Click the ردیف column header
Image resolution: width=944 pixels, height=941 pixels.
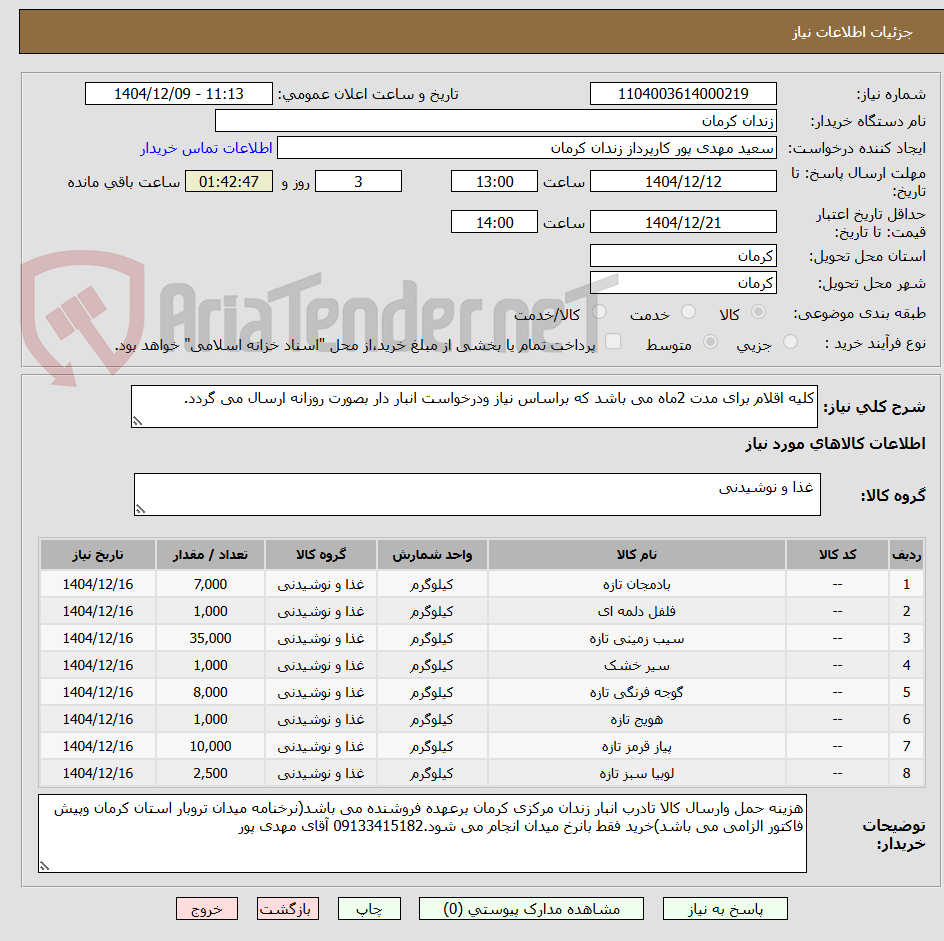click(906, 554)
